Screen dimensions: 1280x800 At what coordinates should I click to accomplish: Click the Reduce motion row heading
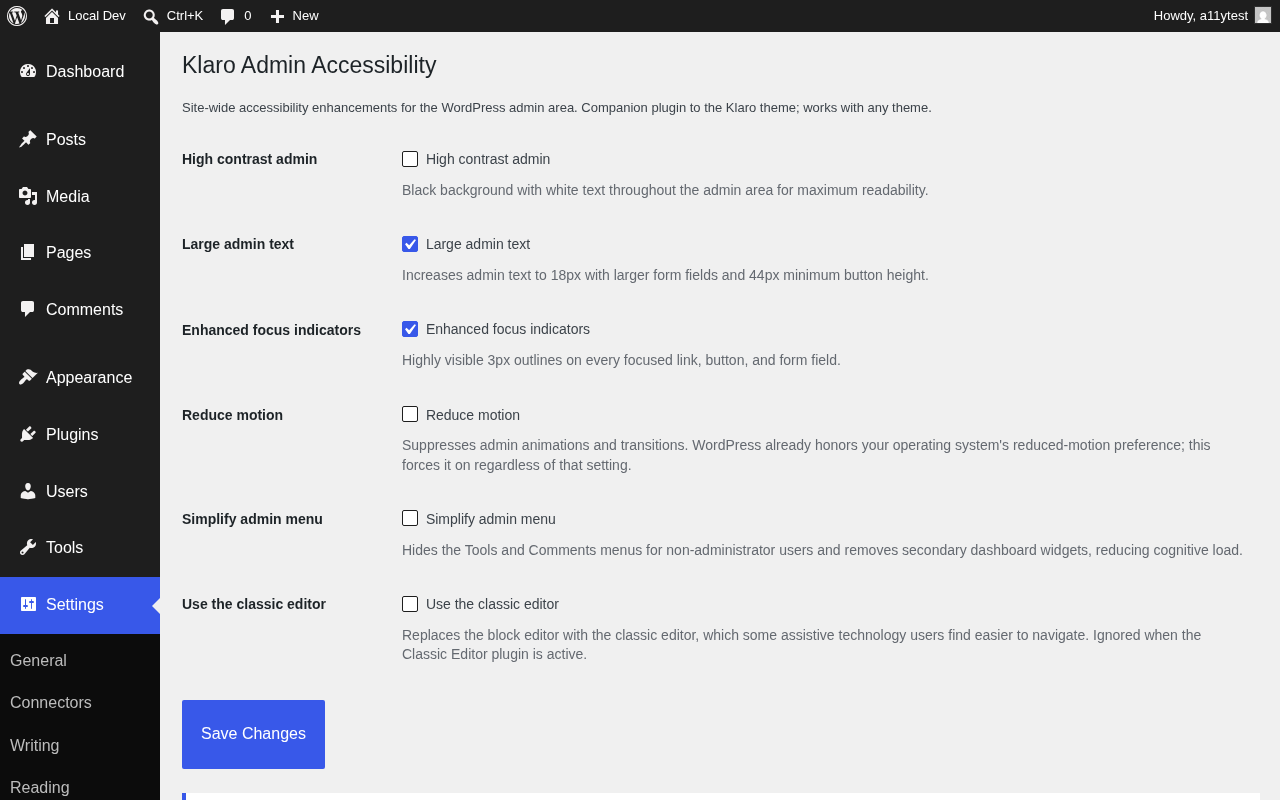point(233,415)
